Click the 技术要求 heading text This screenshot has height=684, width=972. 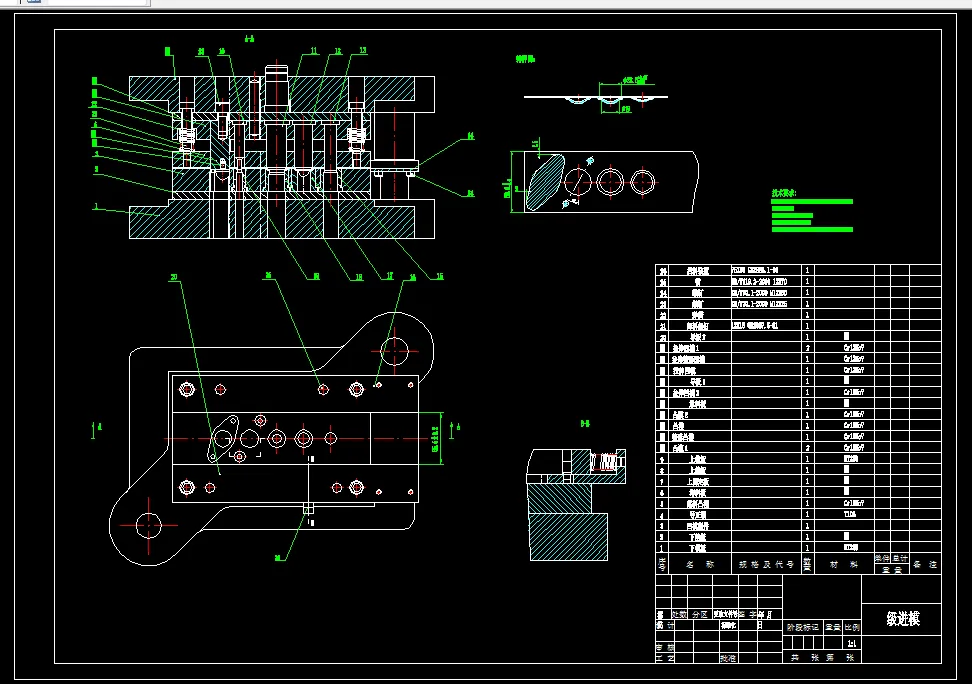[784, 193]
